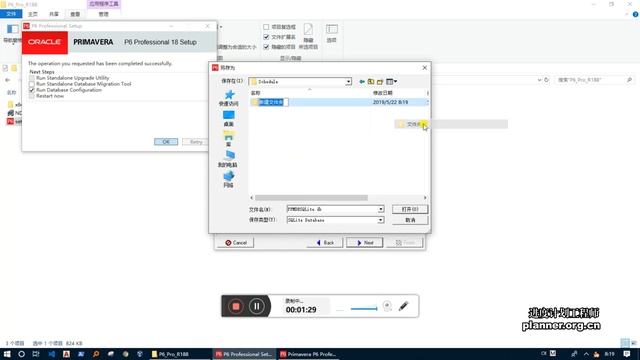The height and width of the screenshot is (360, 640).
Task: Click Next in database configuration wizard
Action: [x=364, y=242]
